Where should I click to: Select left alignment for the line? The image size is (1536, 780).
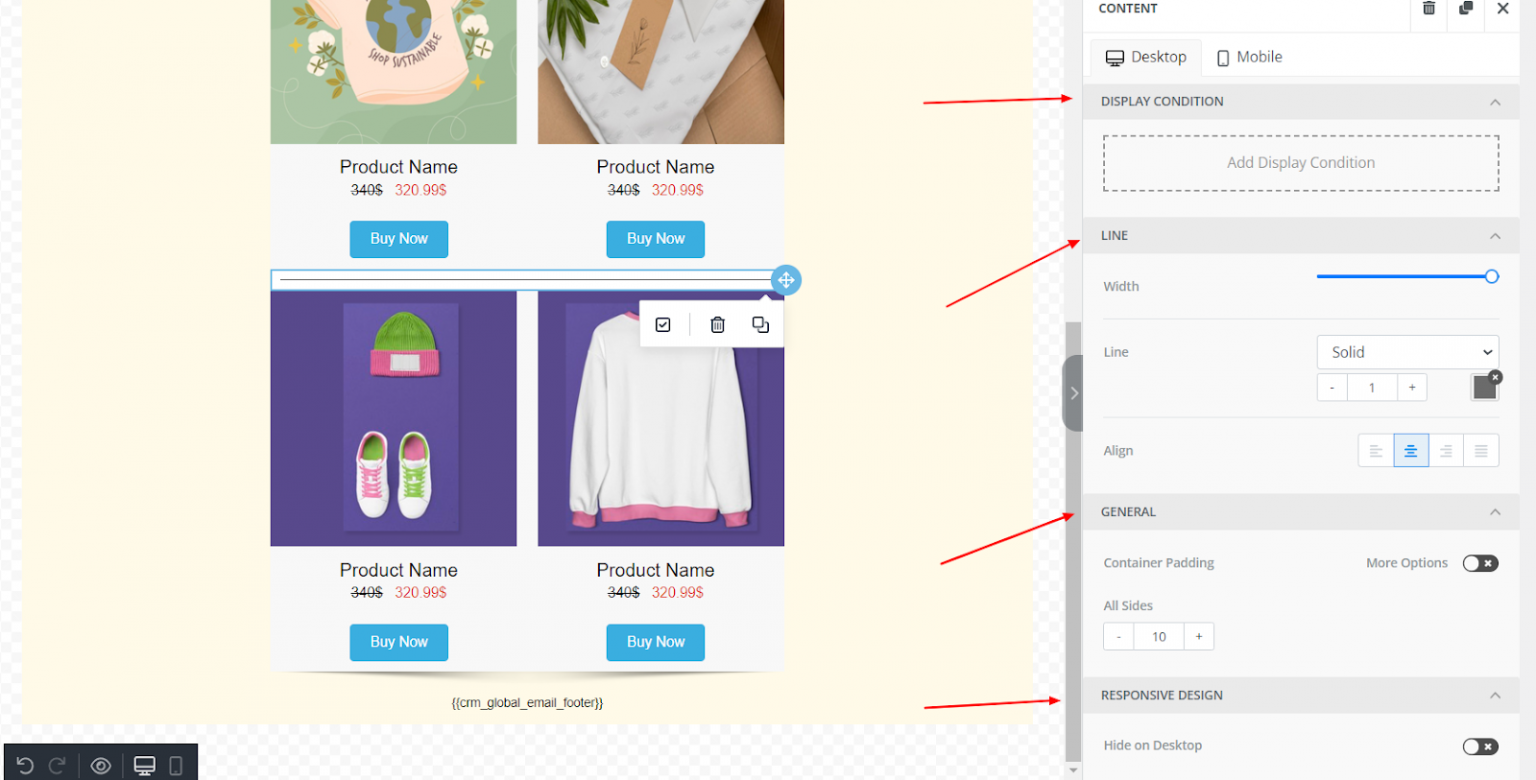tap(1375, 450)
